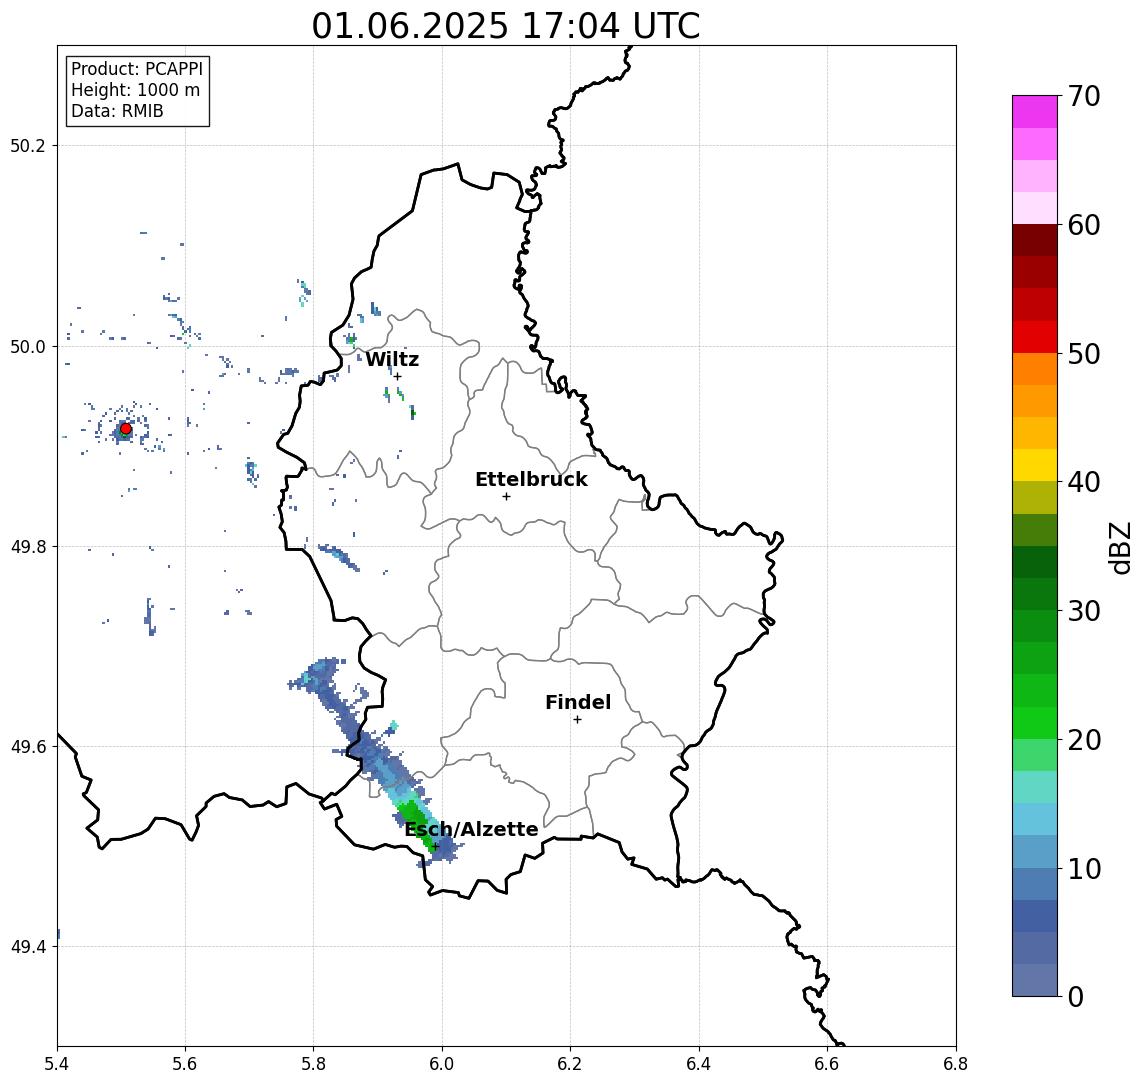Click the yellow colorbar segment above 40
The image size is (1145, 1084).
(1035, 465)
